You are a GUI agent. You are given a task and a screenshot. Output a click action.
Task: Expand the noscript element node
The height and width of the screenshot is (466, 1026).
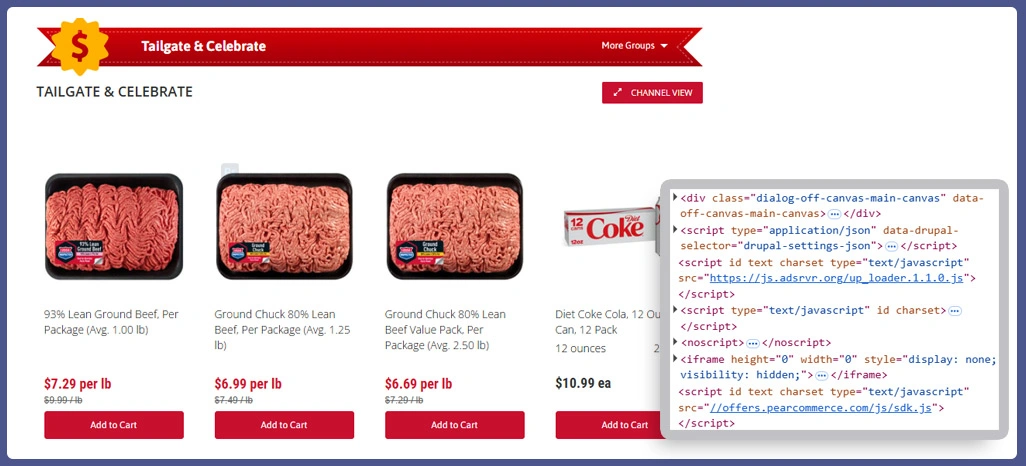(675, 342)
